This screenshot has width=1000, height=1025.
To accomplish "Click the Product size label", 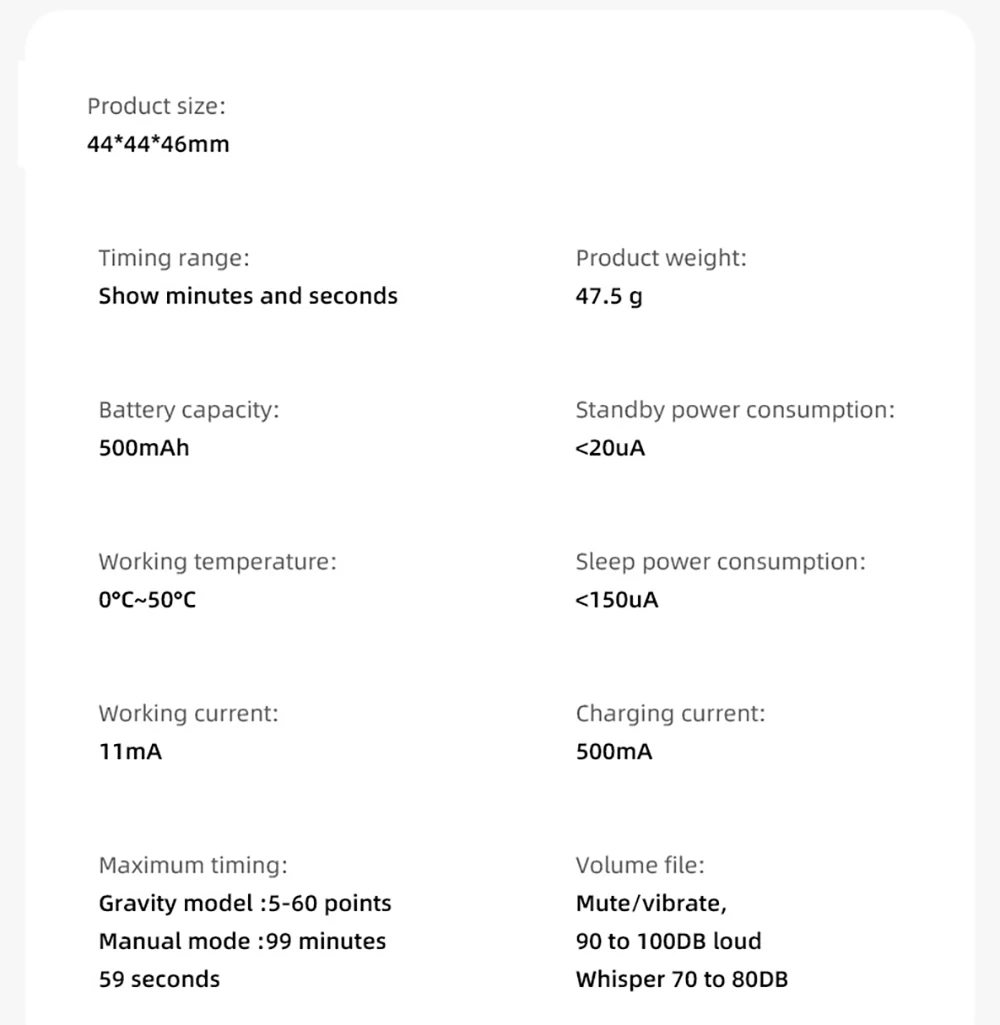I will click(x=156, y=106).
